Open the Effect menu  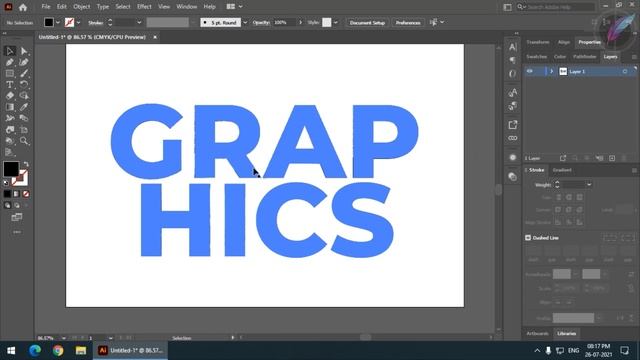point(144,7)
